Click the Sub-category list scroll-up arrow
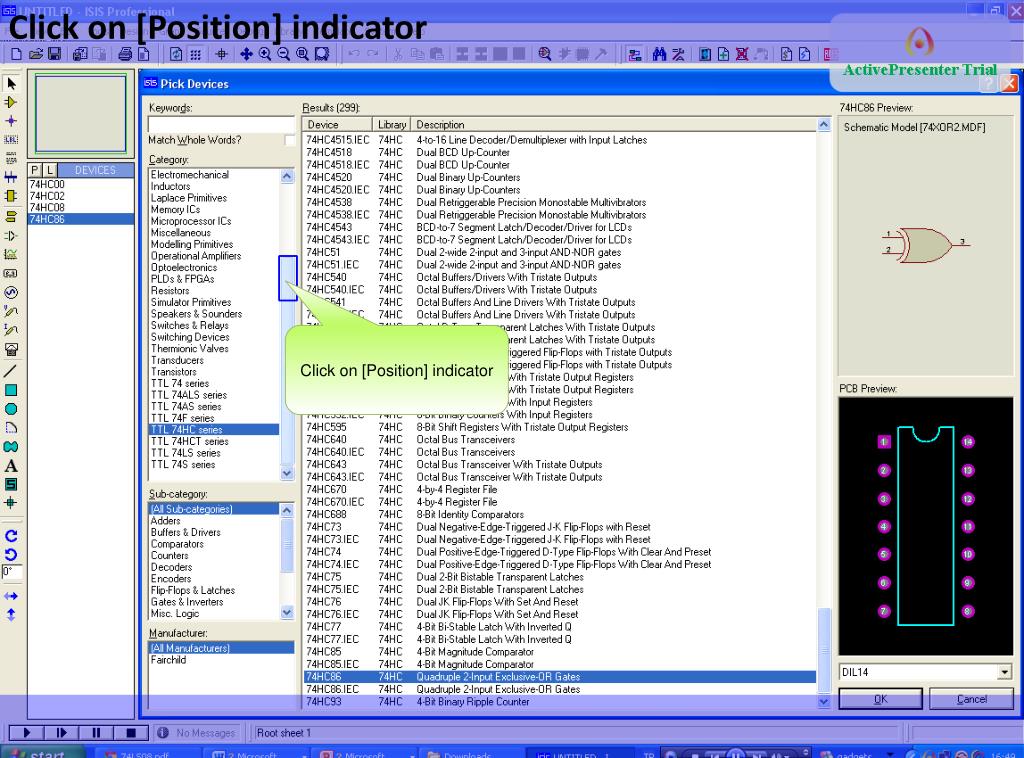 click(x=287, y=510)
